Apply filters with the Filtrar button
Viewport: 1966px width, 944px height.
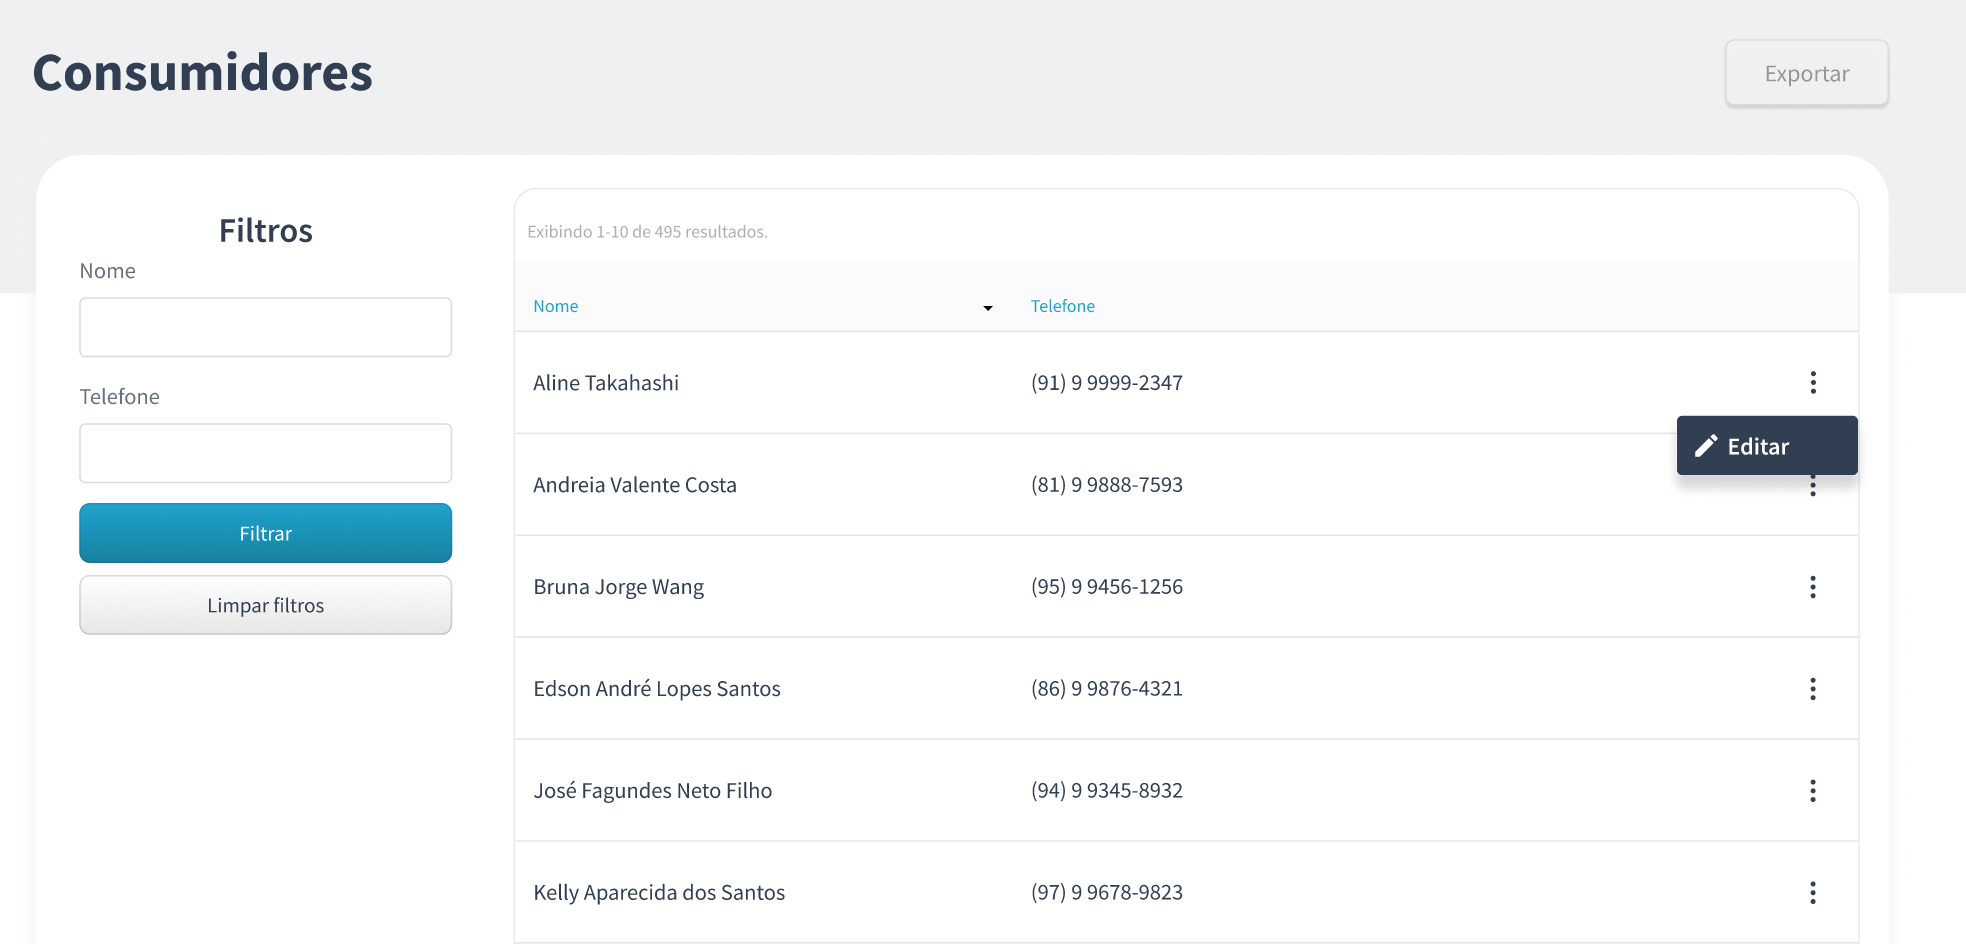click(x=265, y=533)
